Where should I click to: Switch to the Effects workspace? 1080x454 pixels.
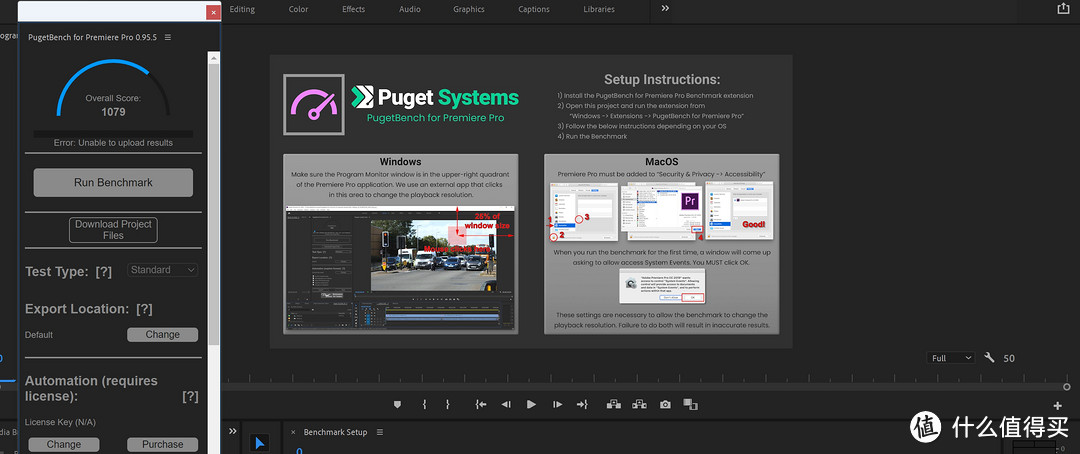pos(354,9)
